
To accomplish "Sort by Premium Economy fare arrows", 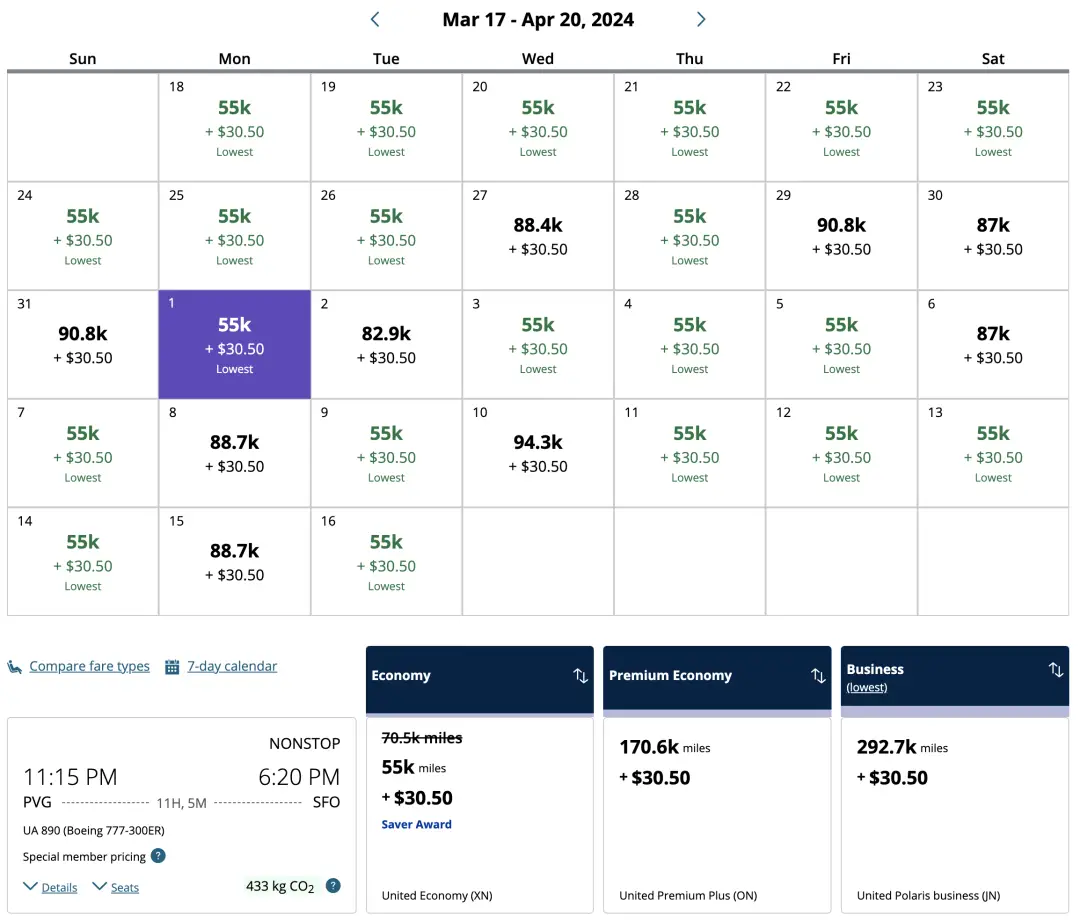I will click(818, 676).
